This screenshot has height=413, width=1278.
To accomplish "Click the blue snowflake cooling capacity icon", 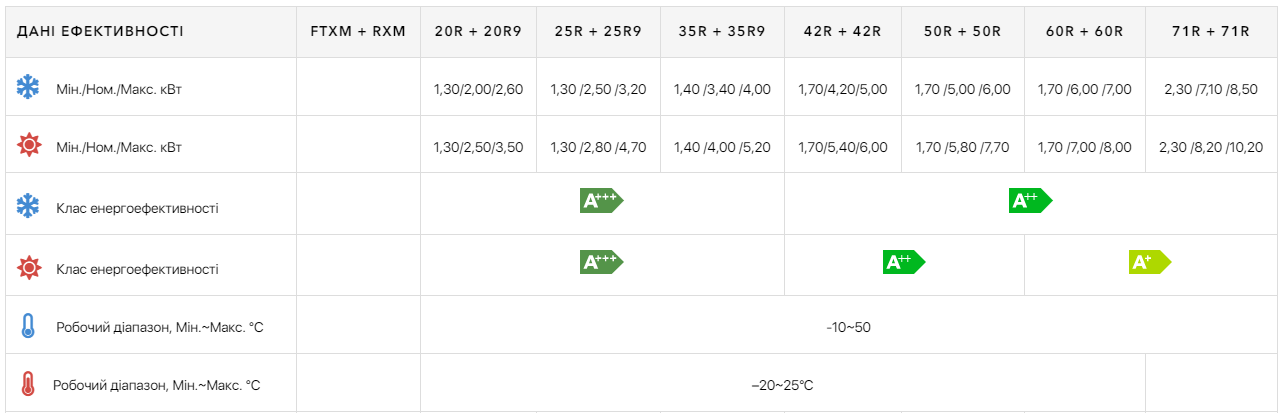I will click(x=28, y=88).
